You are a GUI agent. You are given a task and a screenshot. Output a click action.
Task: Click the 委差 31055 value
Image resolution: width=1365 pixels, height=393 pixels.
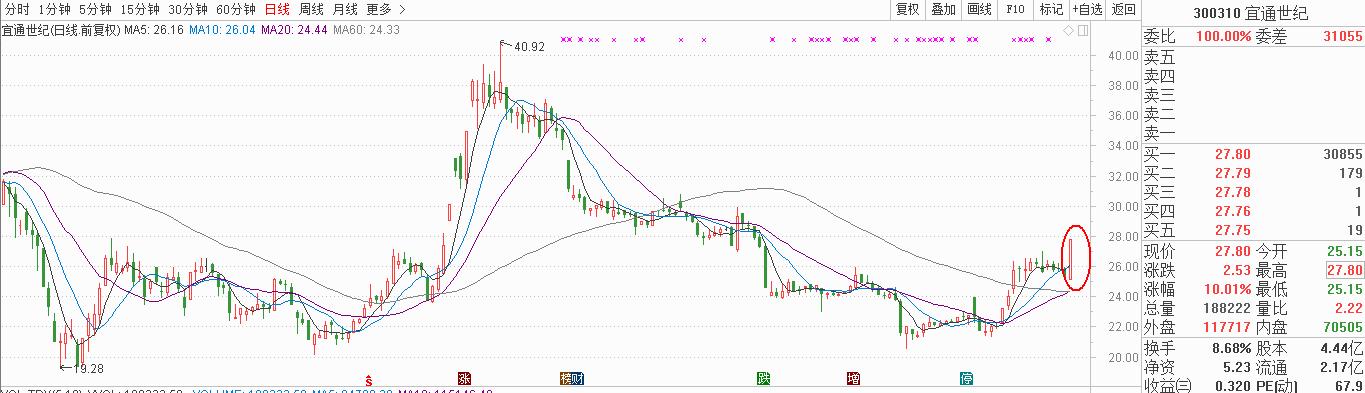click(1342, 36)
